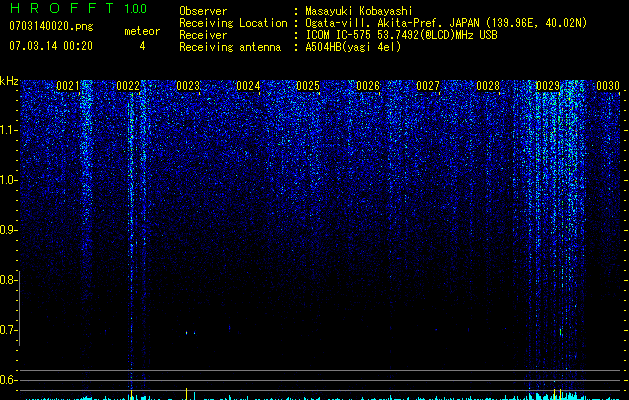Click the HROFFT 1.0.0 title text

[x=78, y=8]
